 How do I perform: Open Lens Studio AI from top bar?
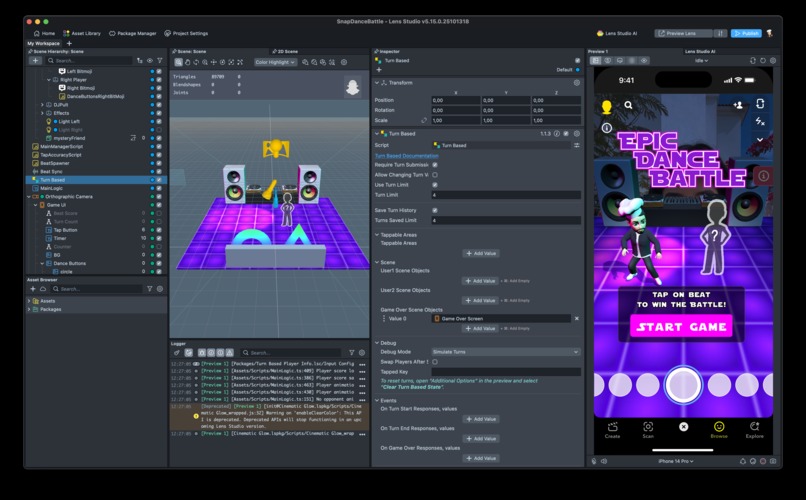[617, 33]
